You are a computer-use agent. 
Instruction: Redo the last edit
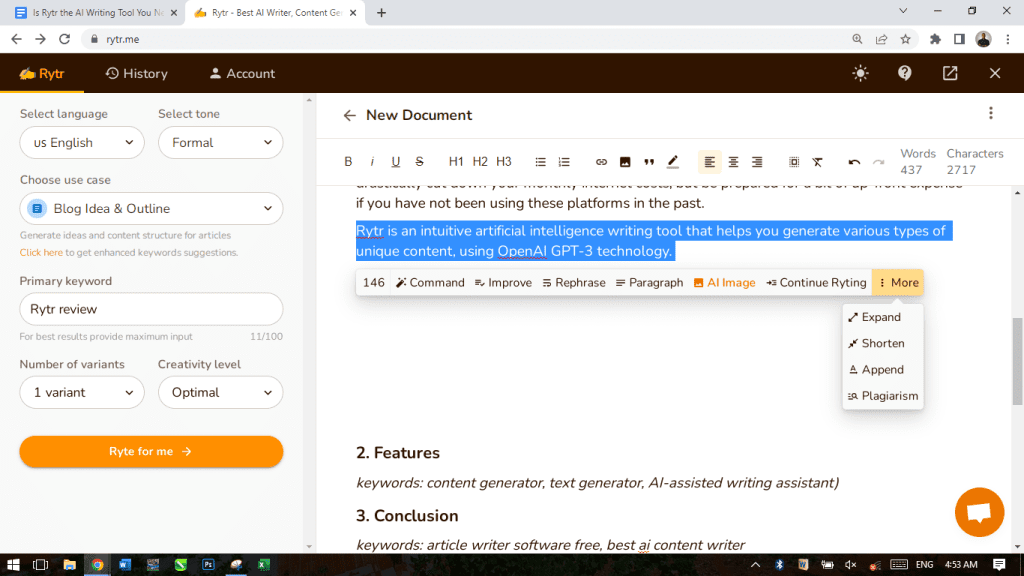[x=878, y=161]
